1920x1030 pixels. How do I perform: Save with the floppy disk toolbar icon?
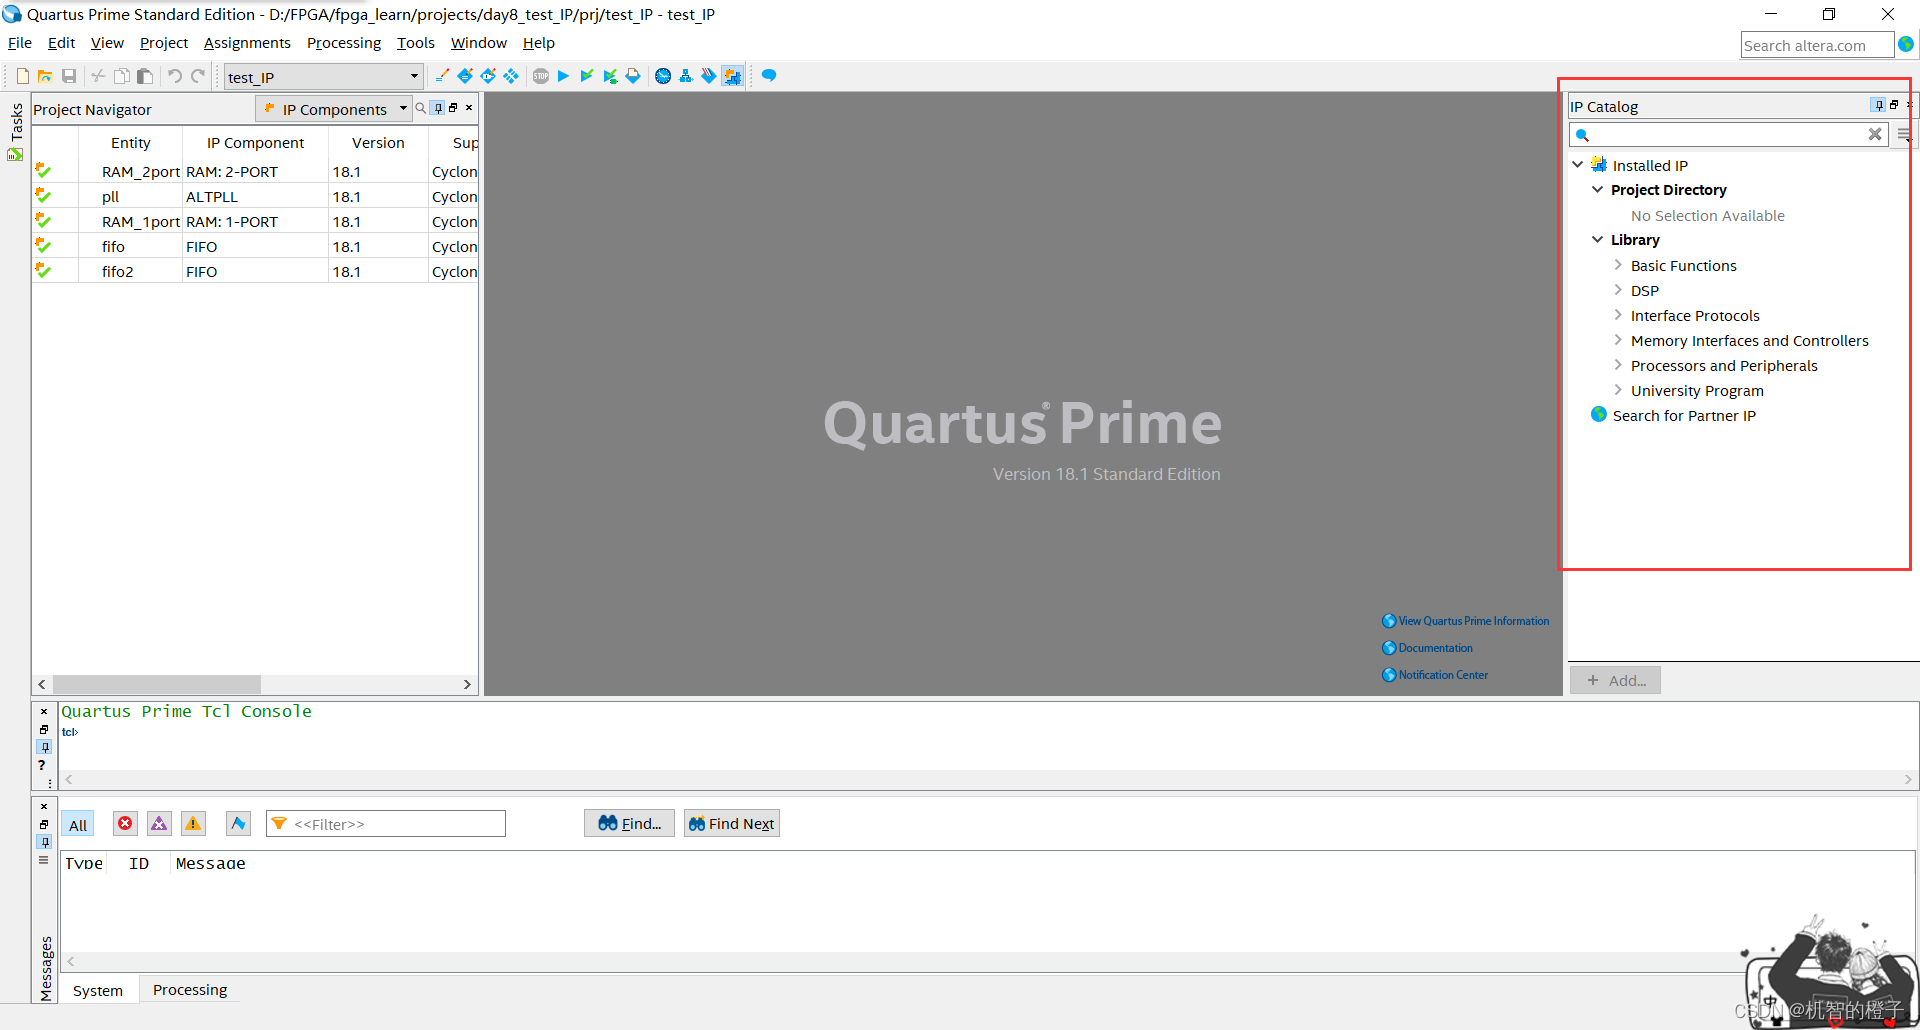click(x=69, y=76)
